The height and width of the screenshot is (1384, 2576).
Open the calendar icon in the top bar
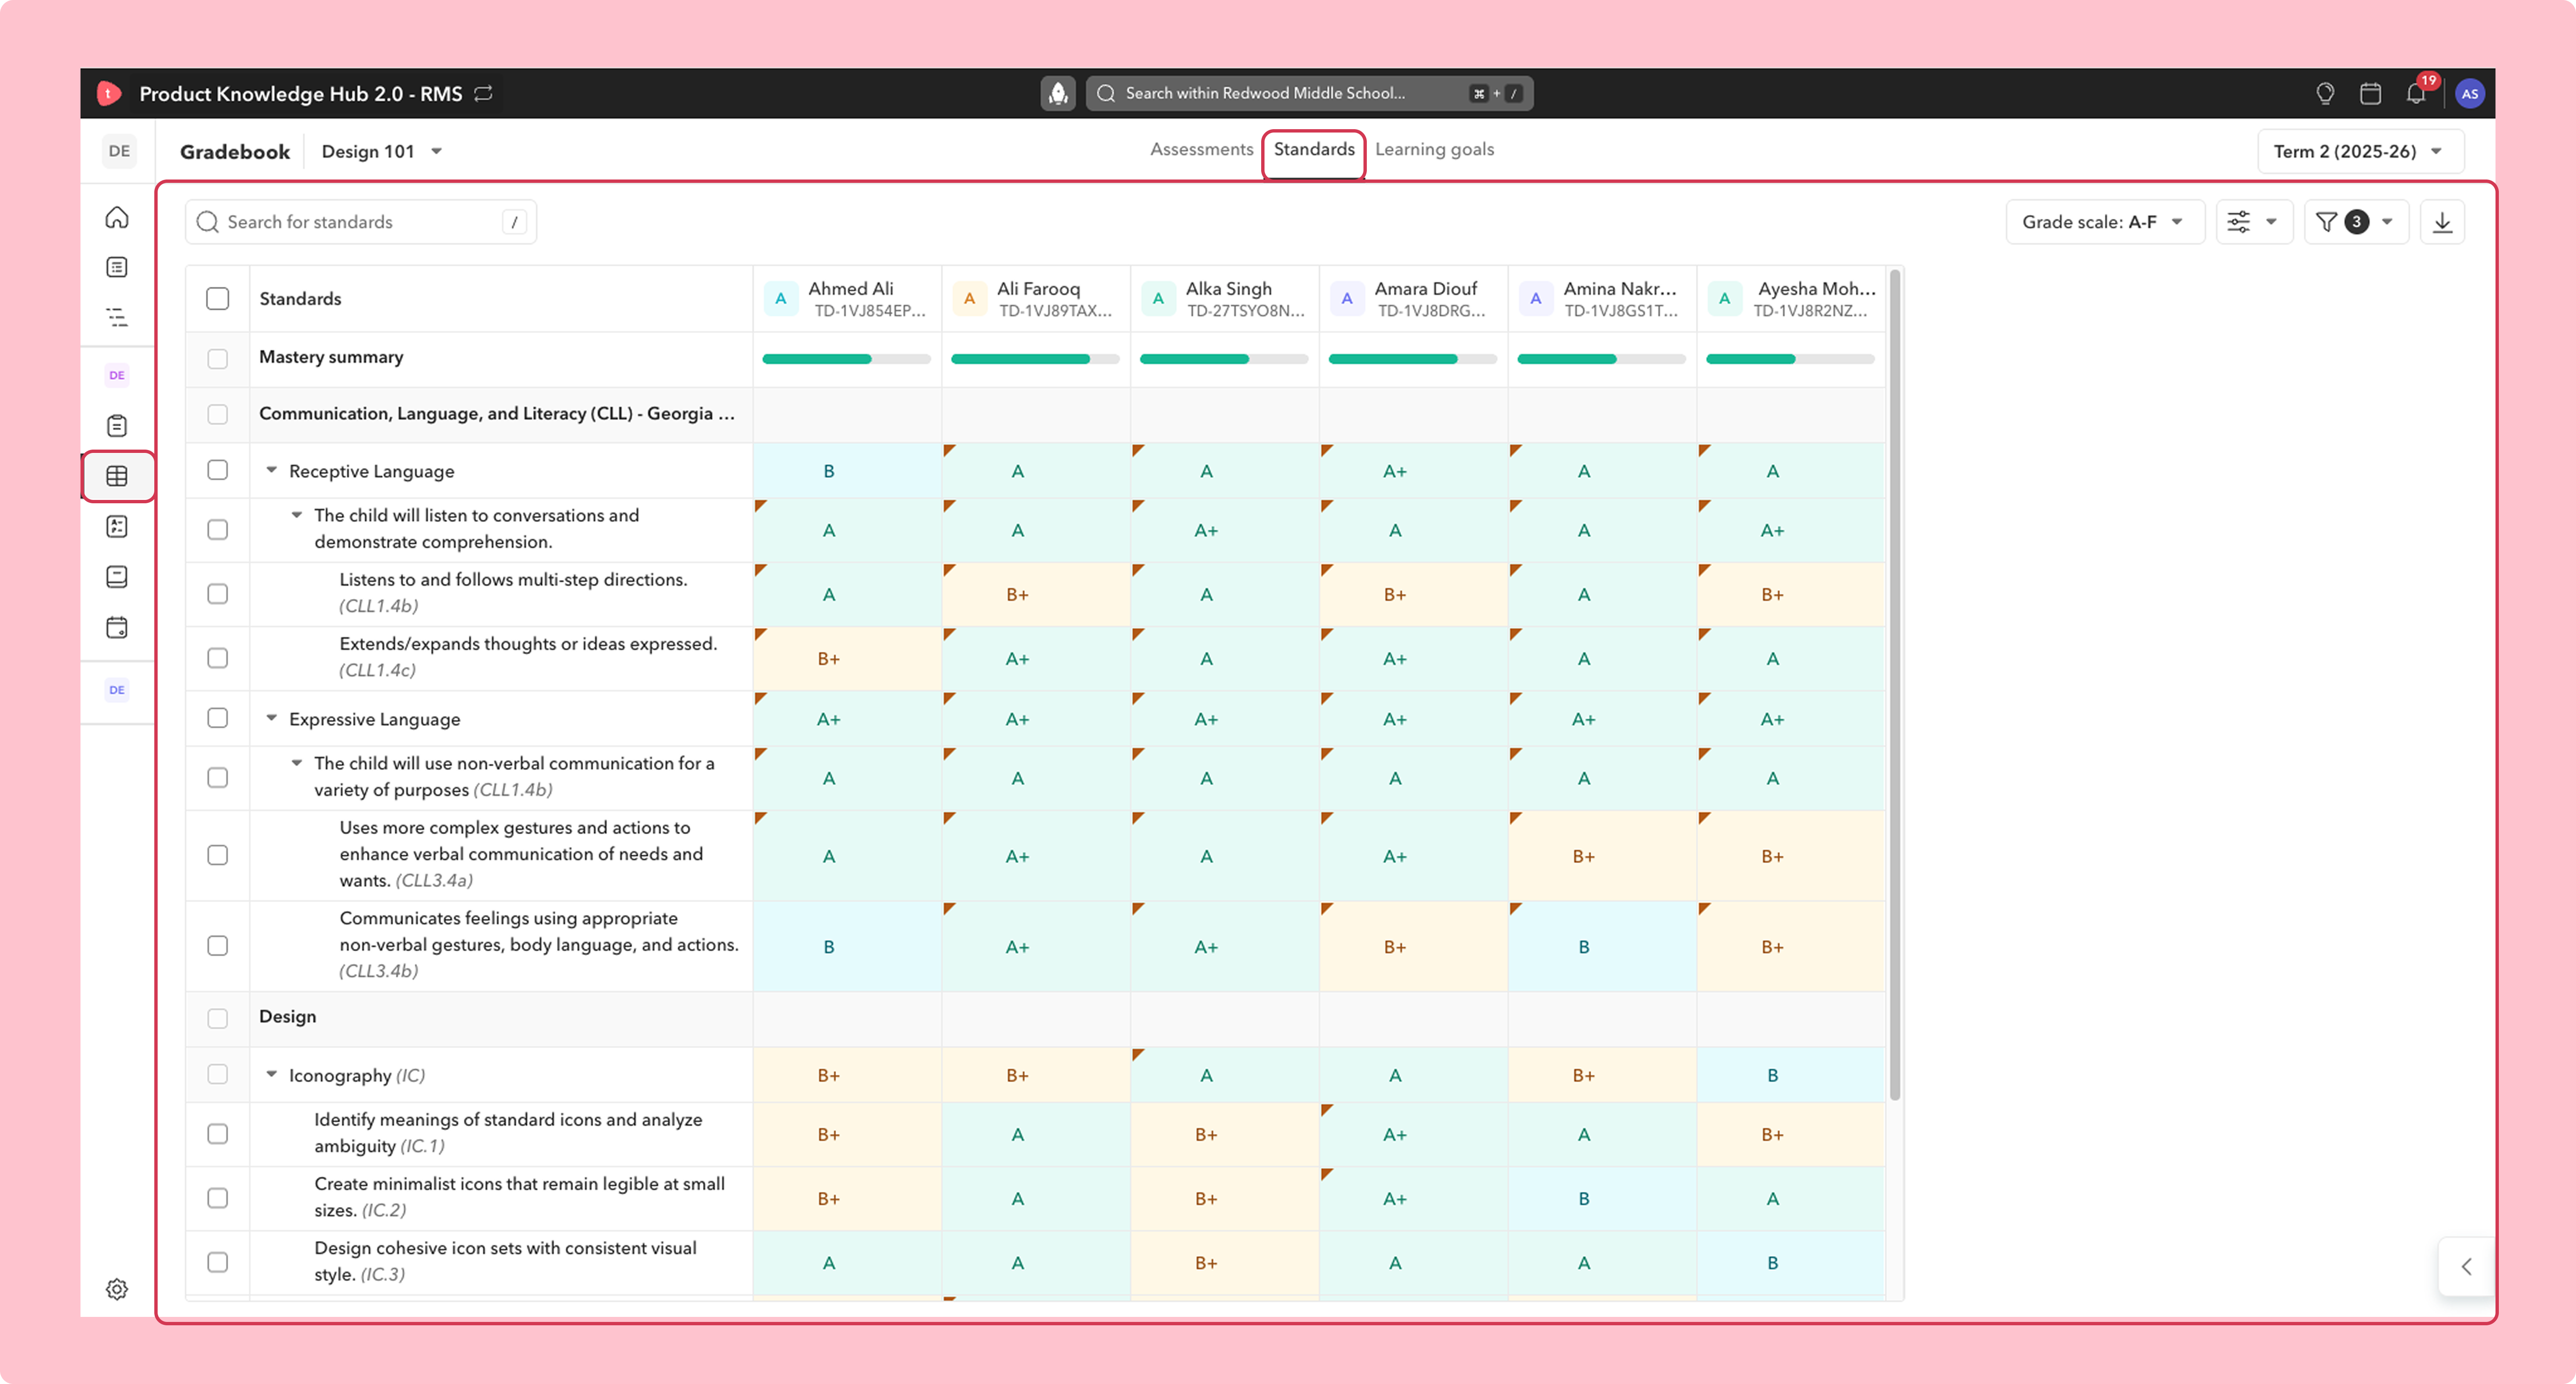point(2370,93)
